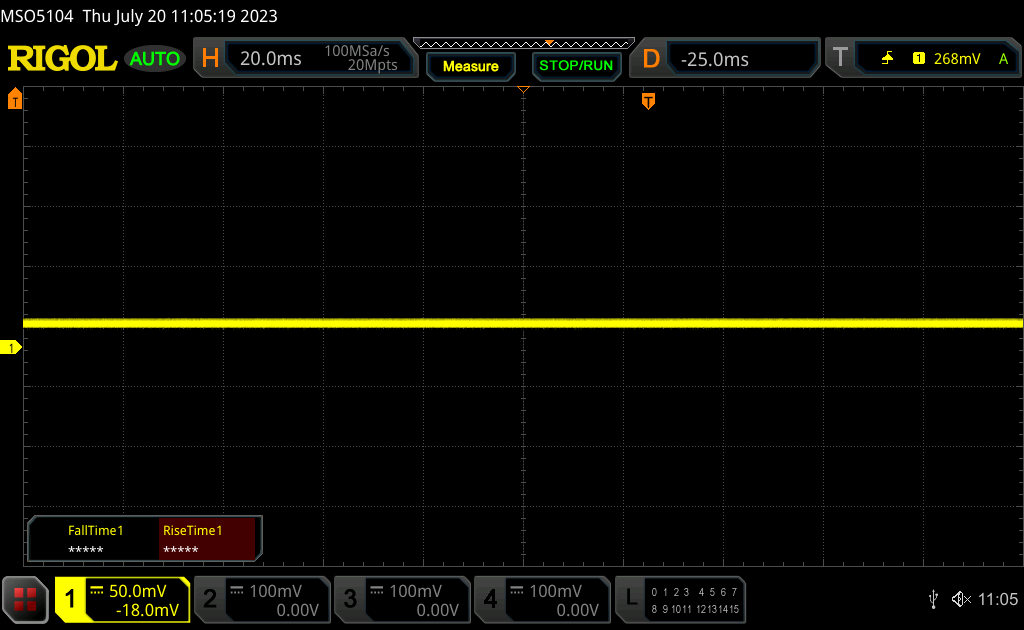Open the trigger T label
Image resolution: width=1024 pixels, height=630 pixels.
840,58
